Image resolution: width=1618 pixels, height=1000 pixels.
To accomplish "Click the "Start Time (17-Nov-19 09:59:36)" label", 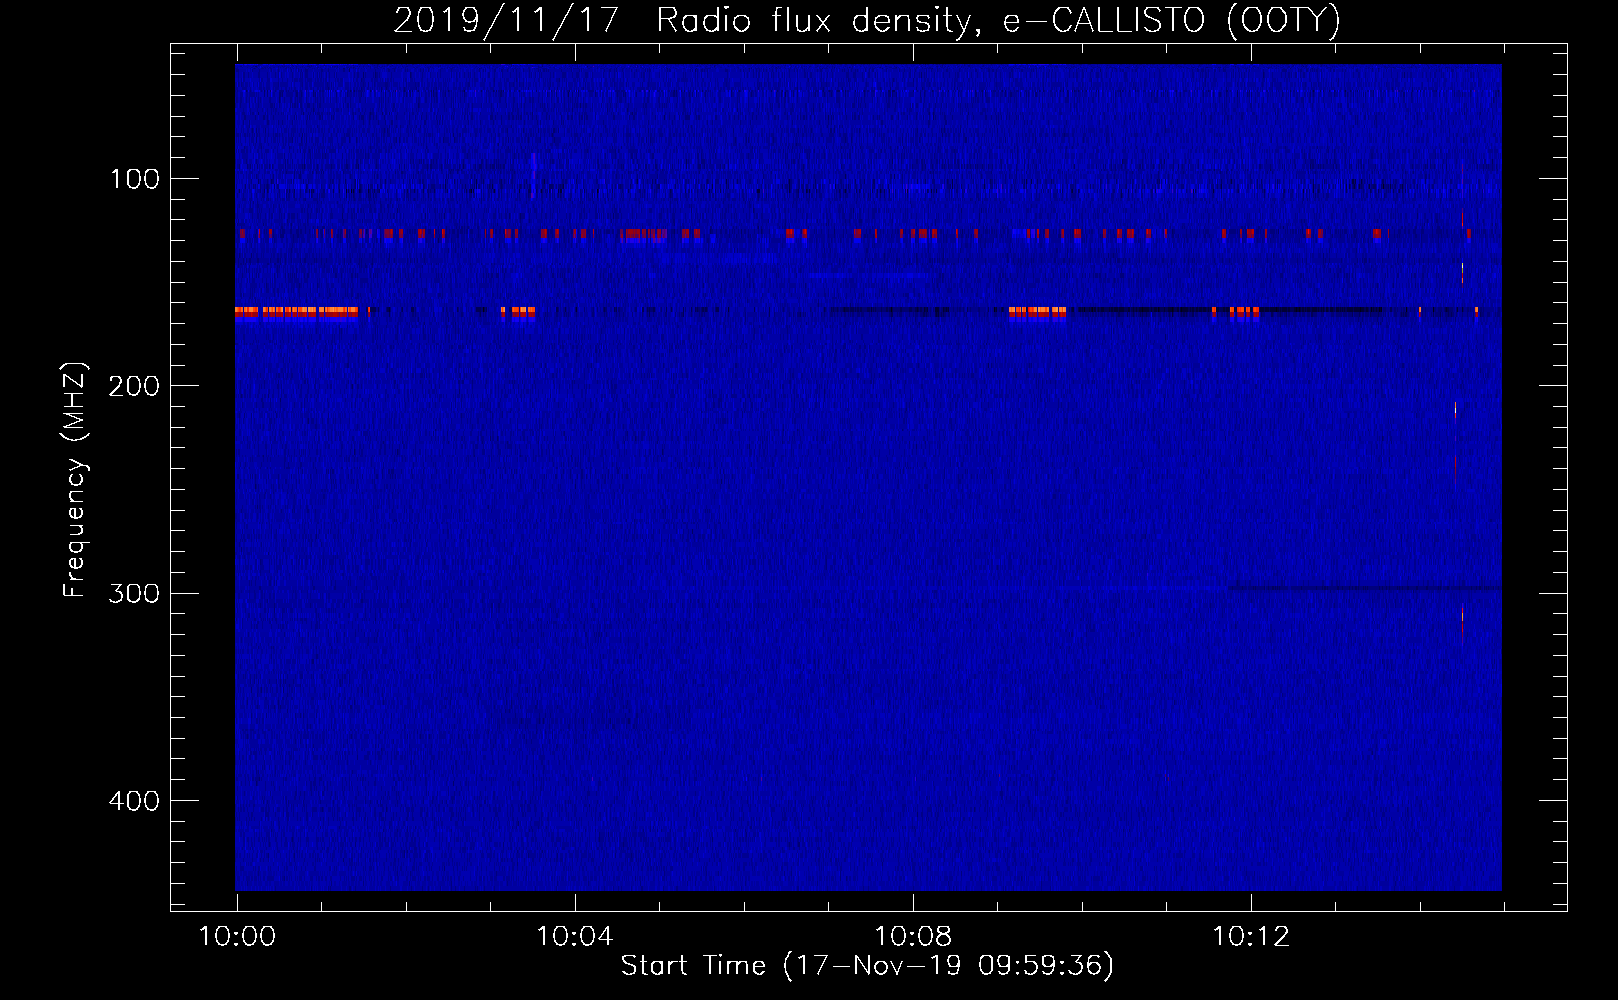I will click(x=867, y=966).
